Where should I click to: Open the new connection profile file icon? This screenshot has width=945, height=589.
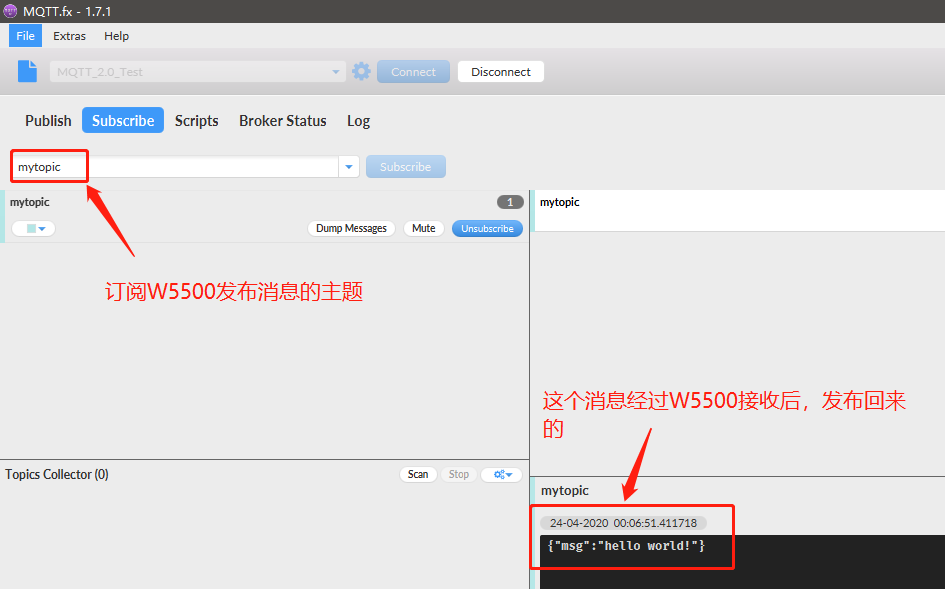point(27,71)
